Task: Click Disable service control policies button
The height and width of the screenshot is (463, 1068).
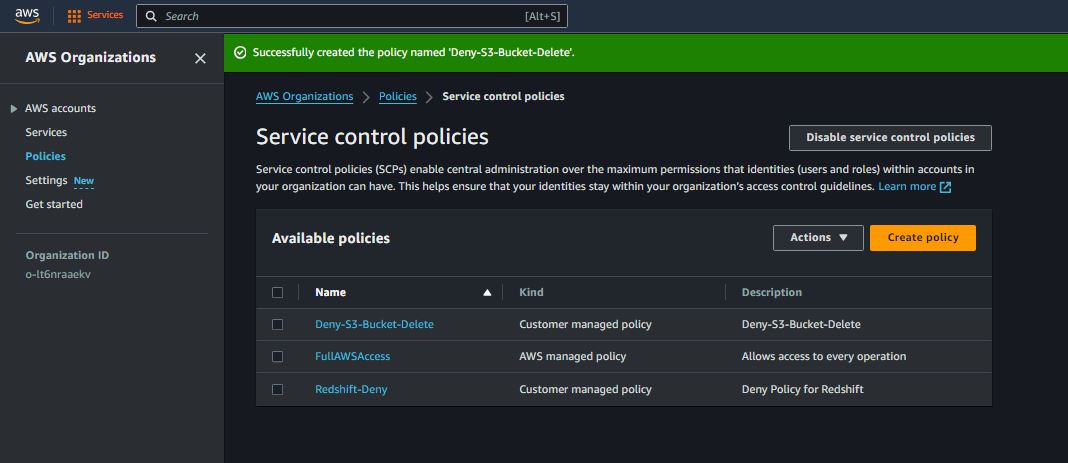Action: (x=890, y=138)
